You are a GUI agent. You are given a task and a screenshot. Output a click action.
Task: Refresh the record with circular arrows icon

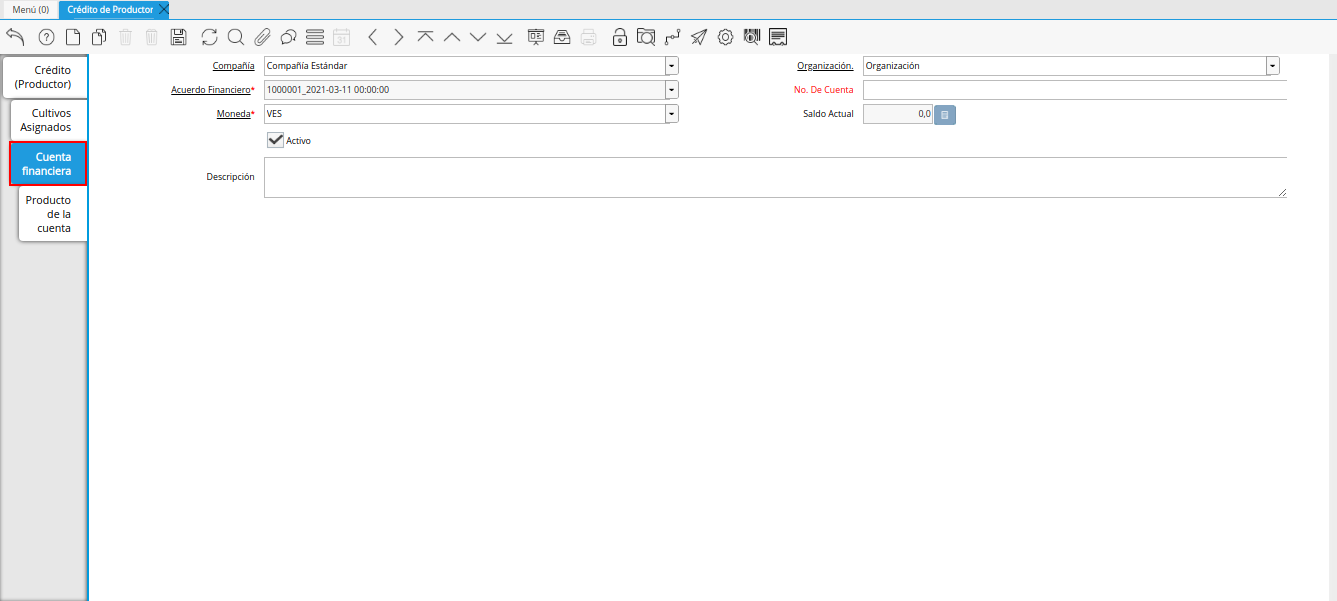(x=209, y=37)
